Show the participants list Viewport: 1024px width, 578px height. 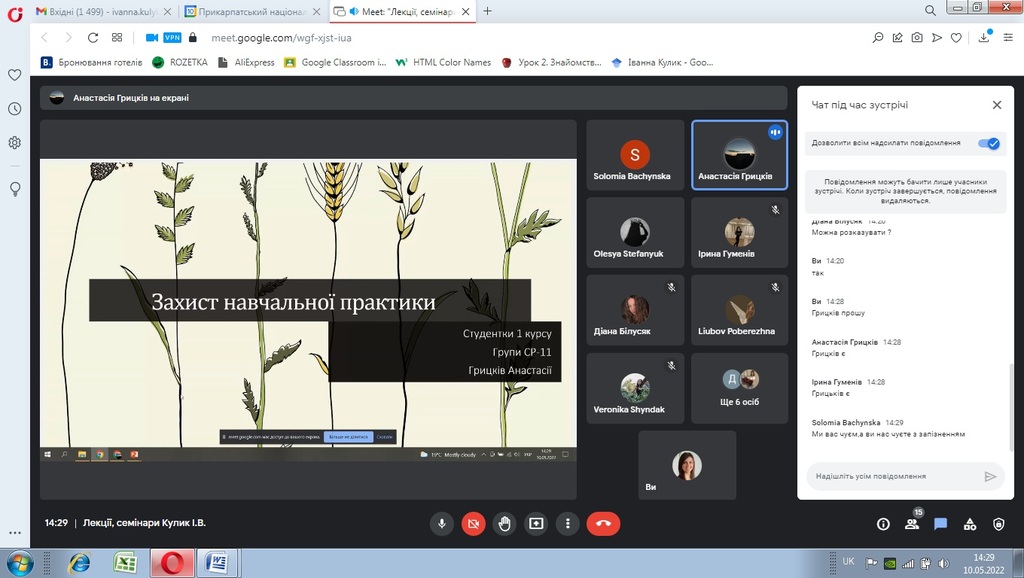(x=912, y=523)
